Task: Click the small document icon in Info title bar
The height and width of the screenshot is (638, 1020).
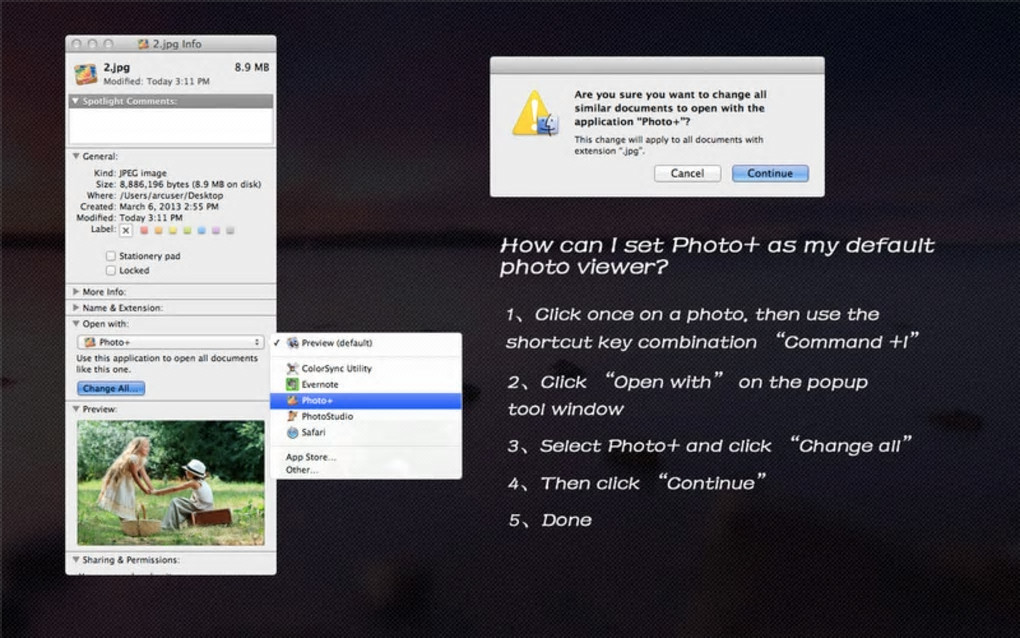Action: coord(143,44)
